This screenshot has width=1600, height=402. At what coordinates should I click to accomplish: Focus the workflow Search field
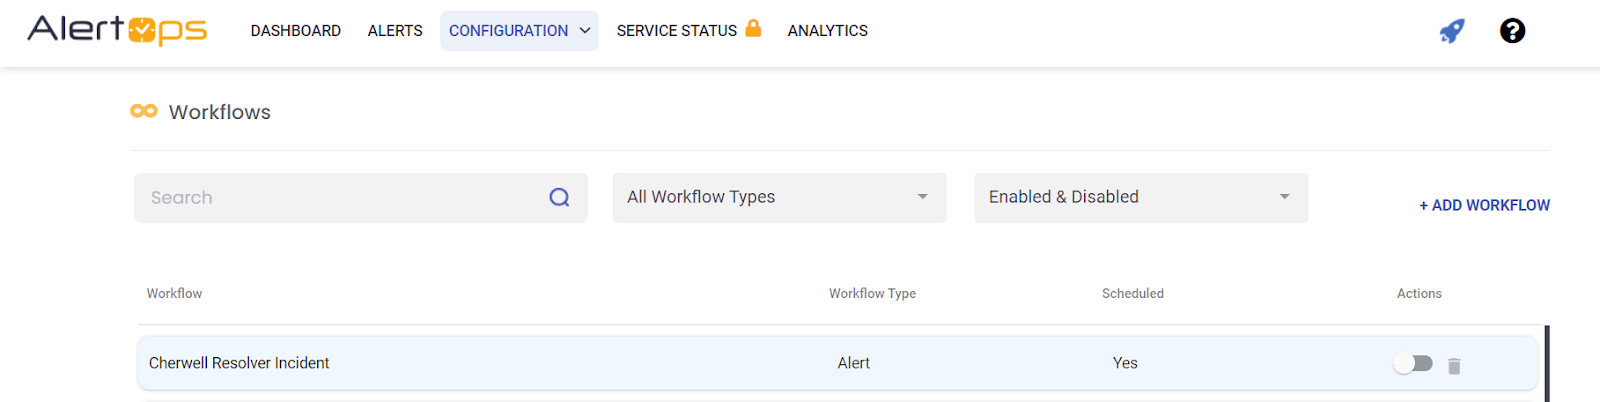point(340,198)
